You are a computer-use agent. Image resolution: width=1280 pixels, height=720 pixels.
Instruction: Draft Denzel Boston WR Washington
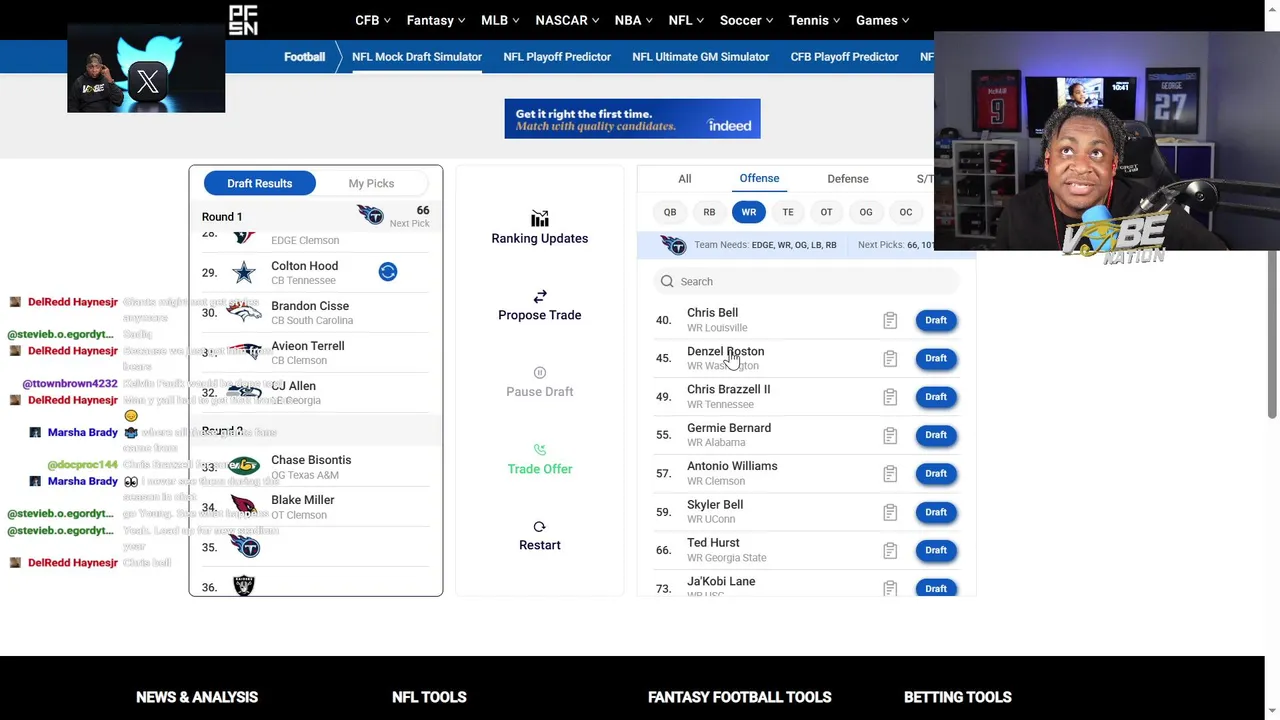pos(936,358)
